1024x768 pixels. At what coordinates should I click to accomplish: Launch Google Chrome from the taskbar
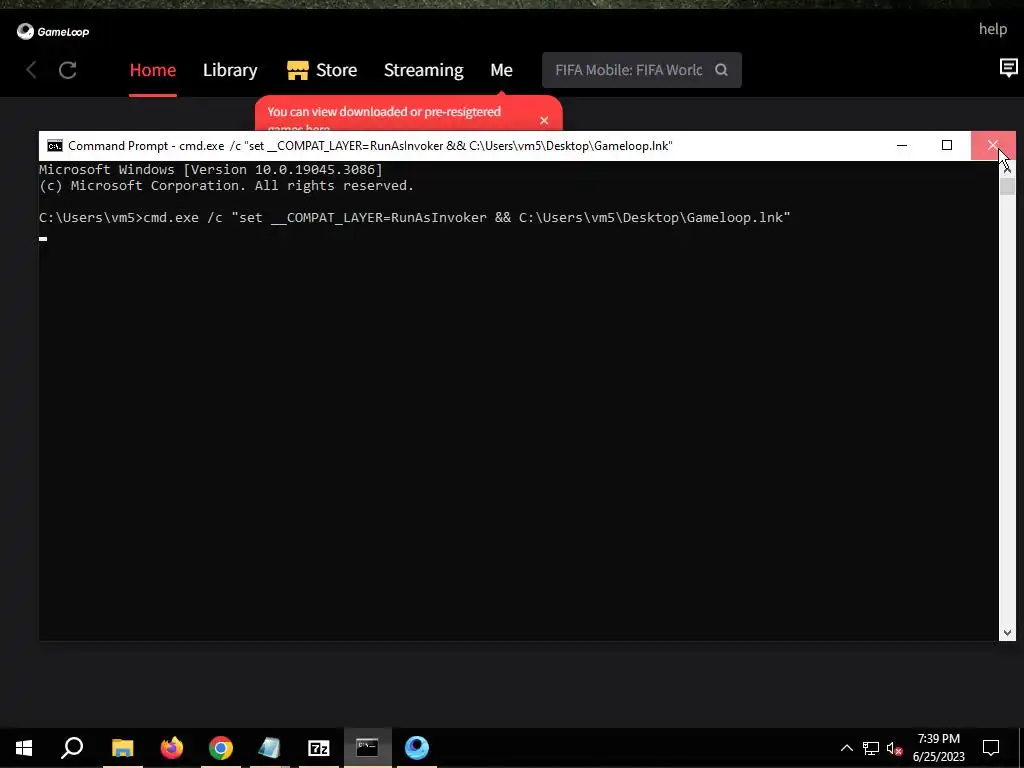point(221,748)
